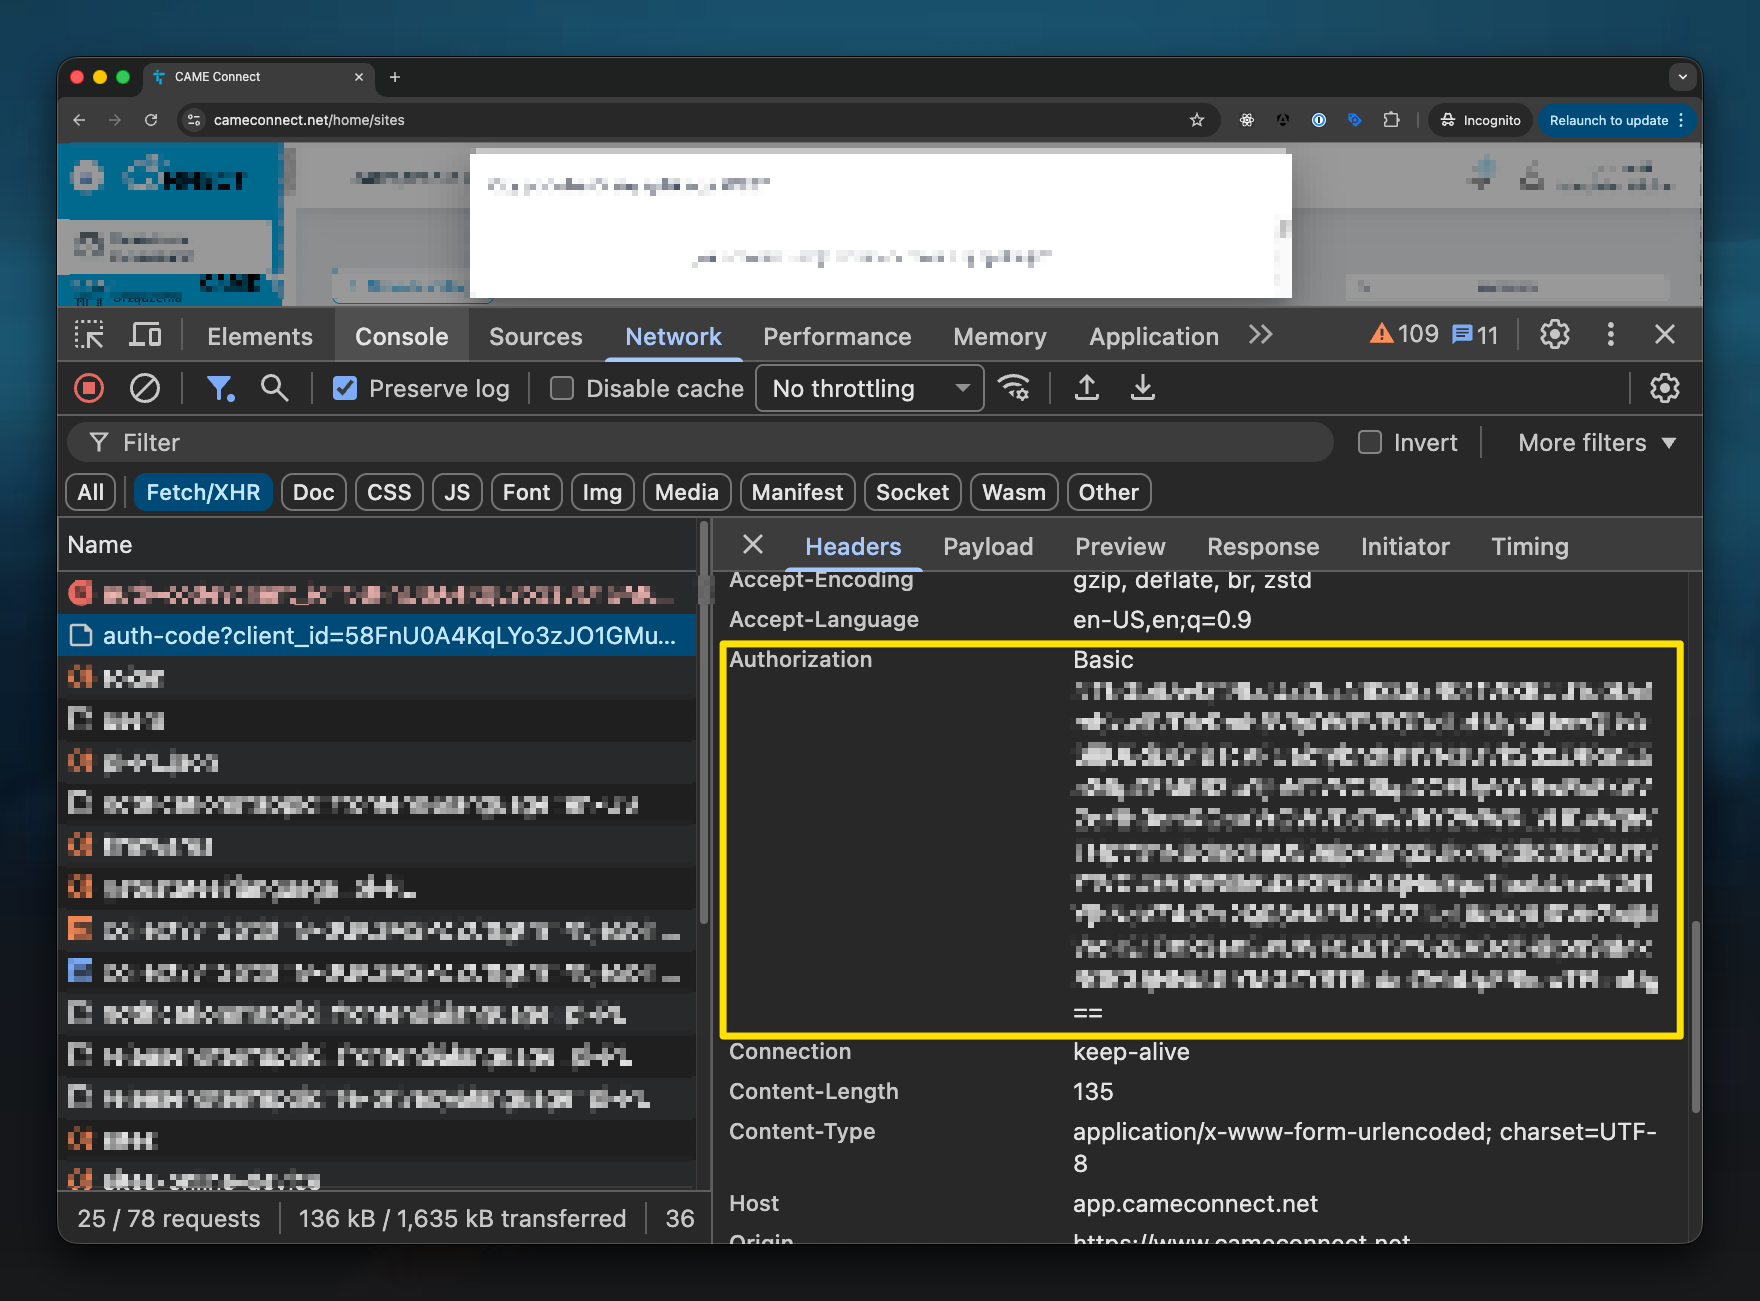
Task: Open the network search magnifier
Action: pyautogui.click(x=274, y=388)
